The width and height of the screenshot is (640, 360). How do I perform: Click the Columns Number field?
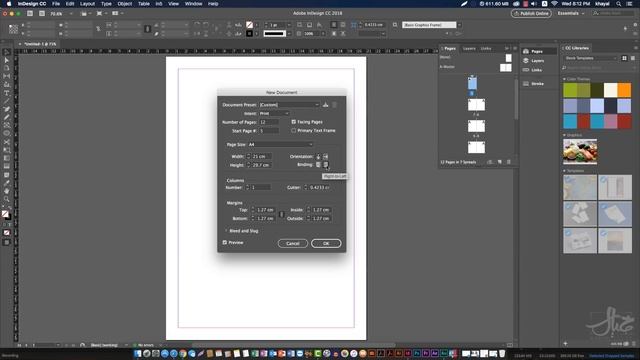click(260, 187)
